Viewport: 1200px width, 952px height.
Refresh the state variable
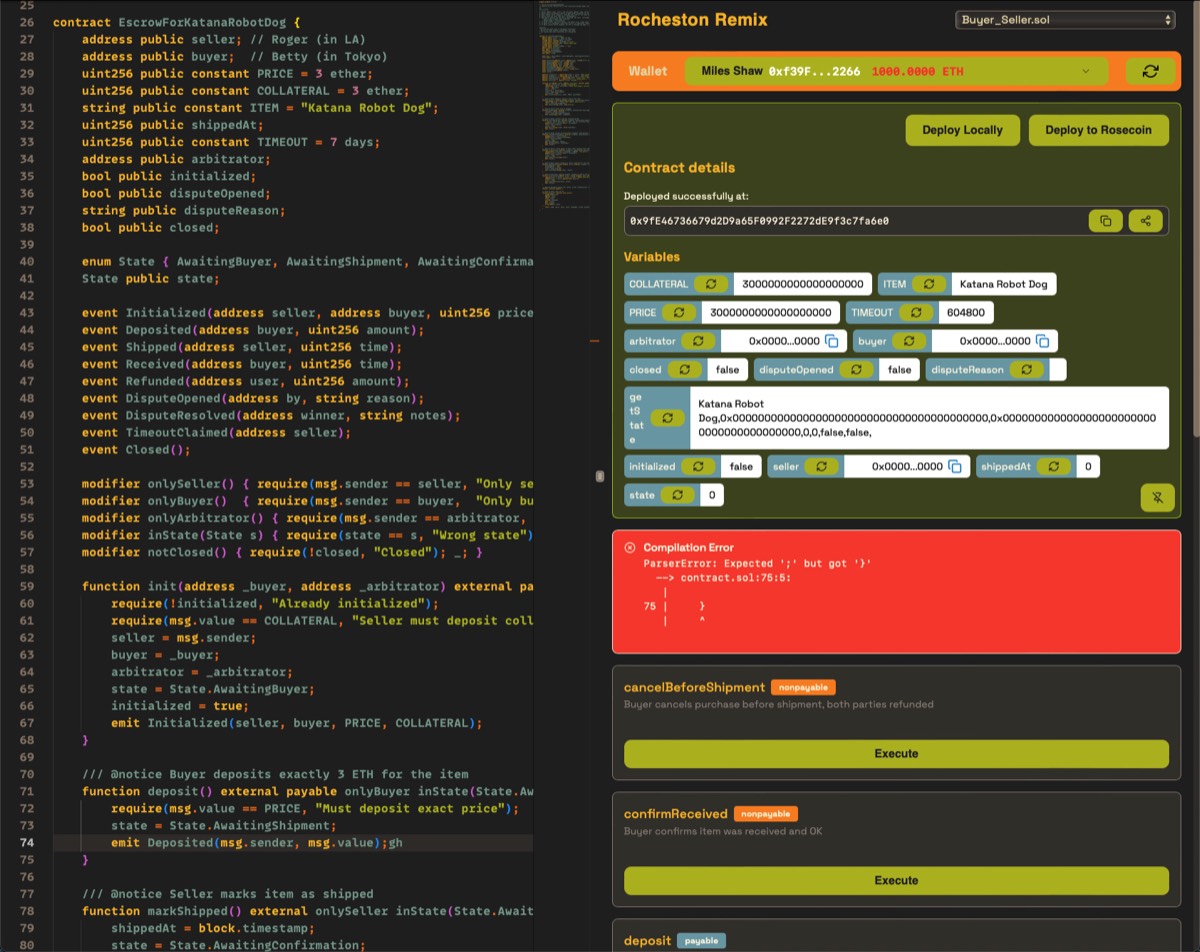pos(677,495)
